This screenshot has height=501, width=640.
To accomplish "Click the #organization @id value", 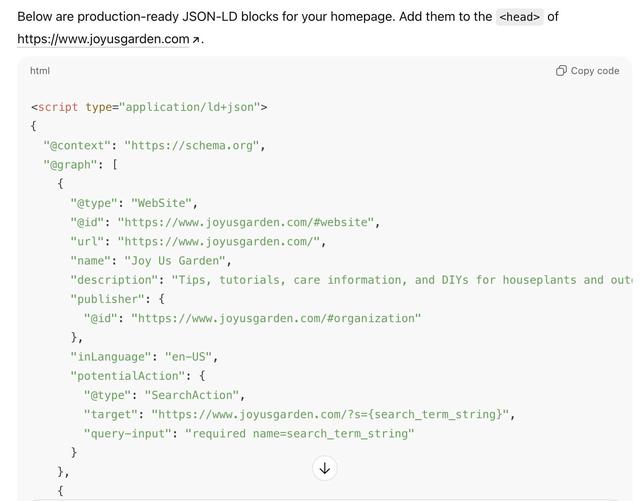I will pyautogui.click(x=276, y=318).
